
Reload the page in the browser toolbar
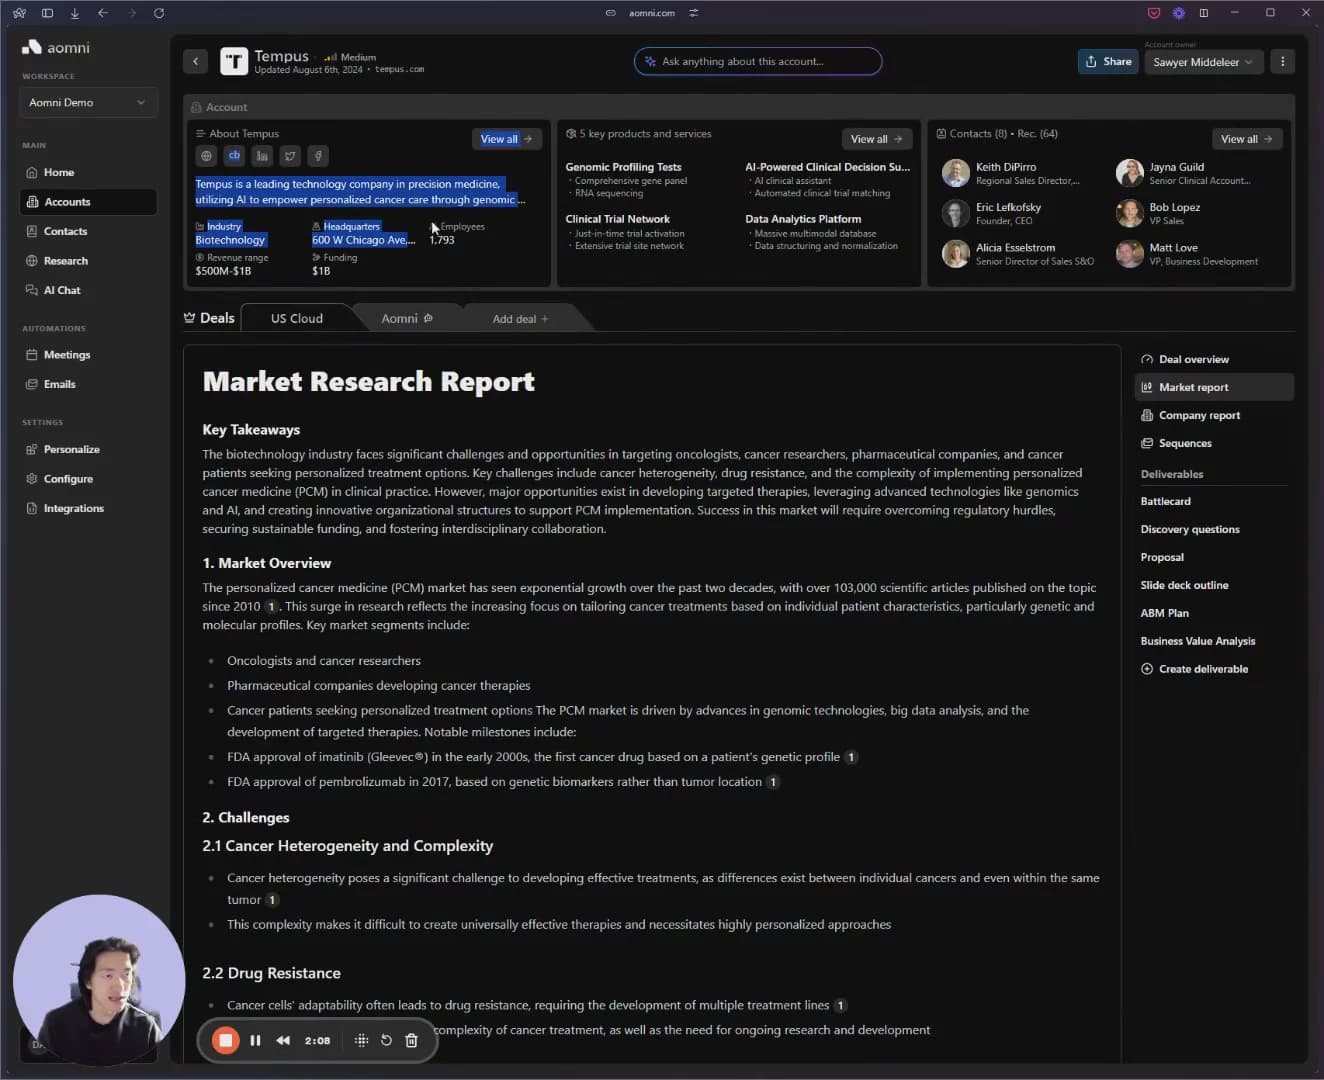(x=159, y=13)
